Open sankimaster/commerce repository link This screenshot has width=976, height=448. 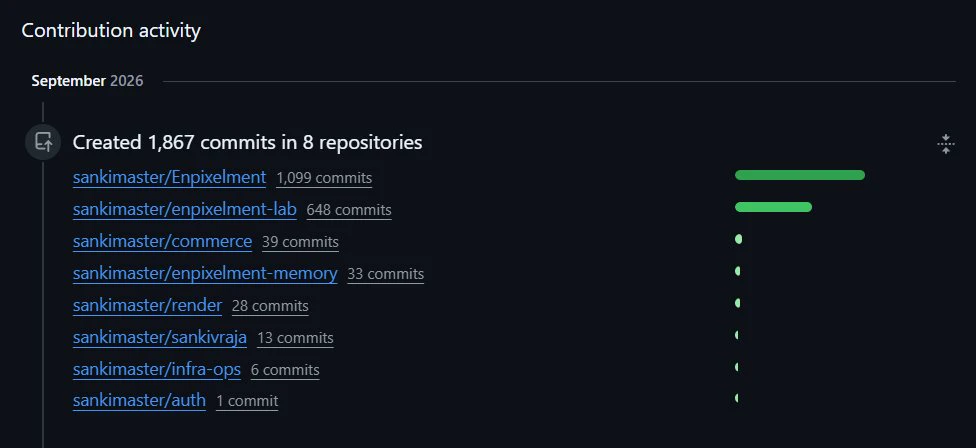[162, 241]
